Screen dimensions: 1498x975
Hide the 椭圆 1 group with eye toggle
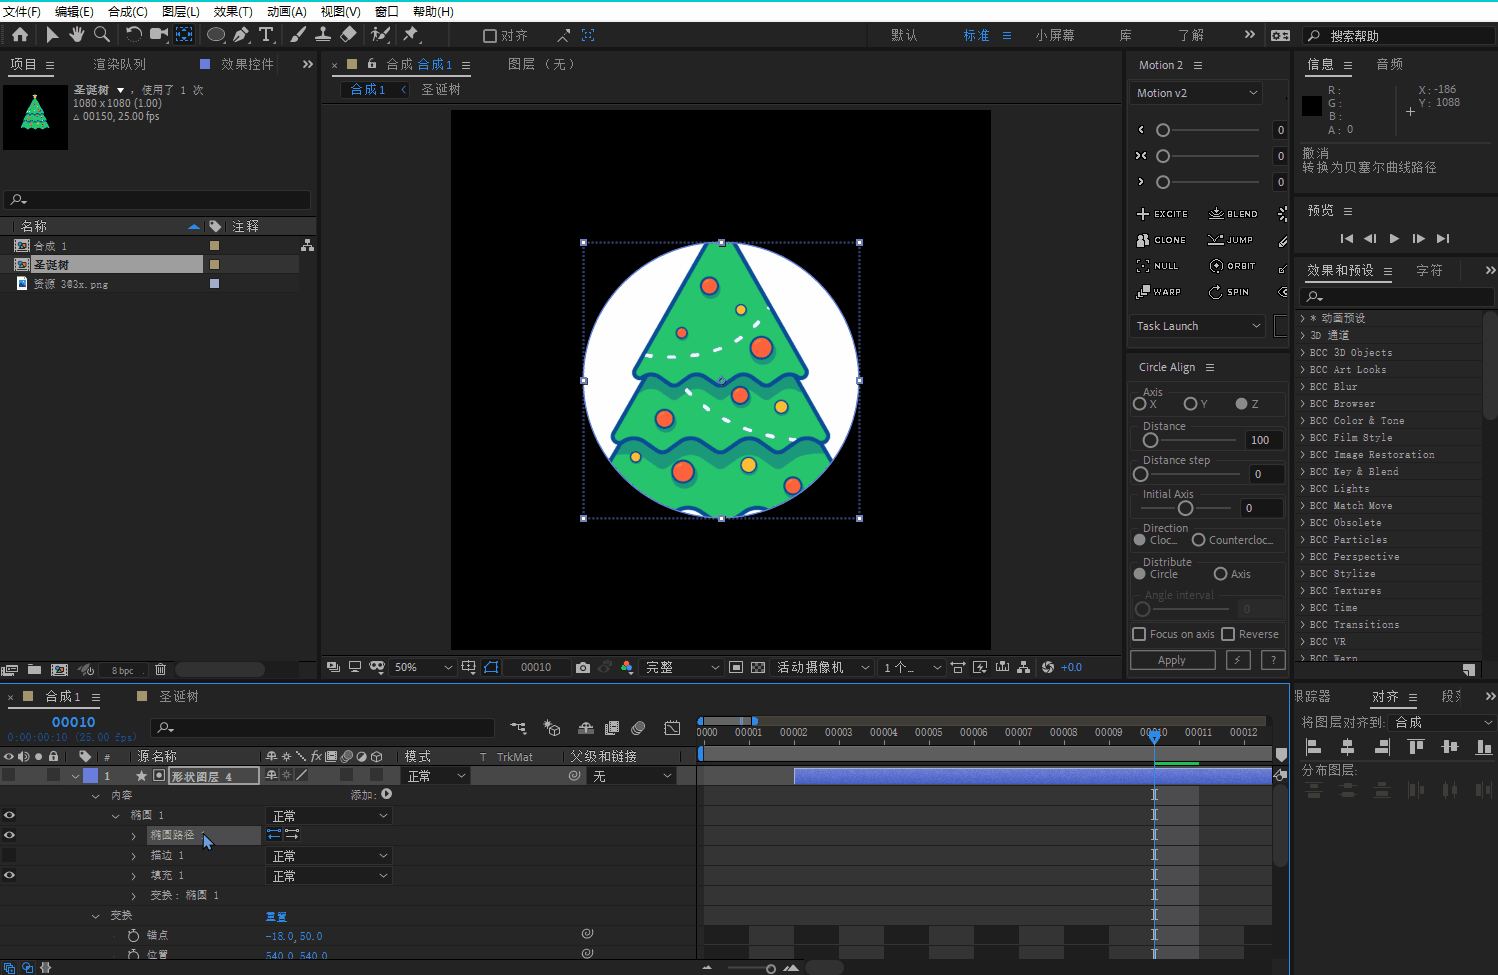click(10, 816)
